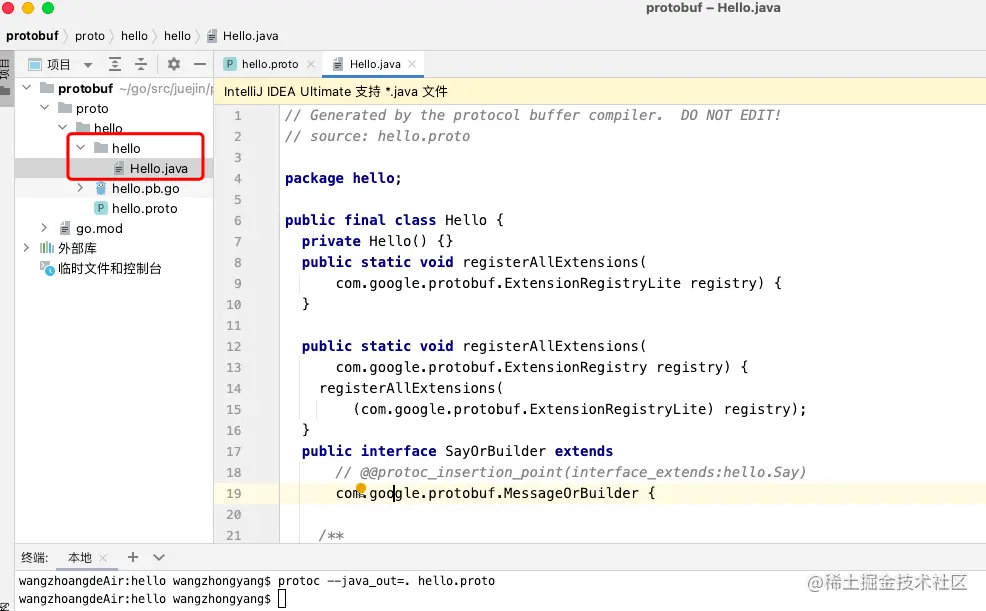Image resolution: width=986 pixels, height=611 pixels.
Task: Click Hello.java in the breadcrumb bar
Action: 250,36
